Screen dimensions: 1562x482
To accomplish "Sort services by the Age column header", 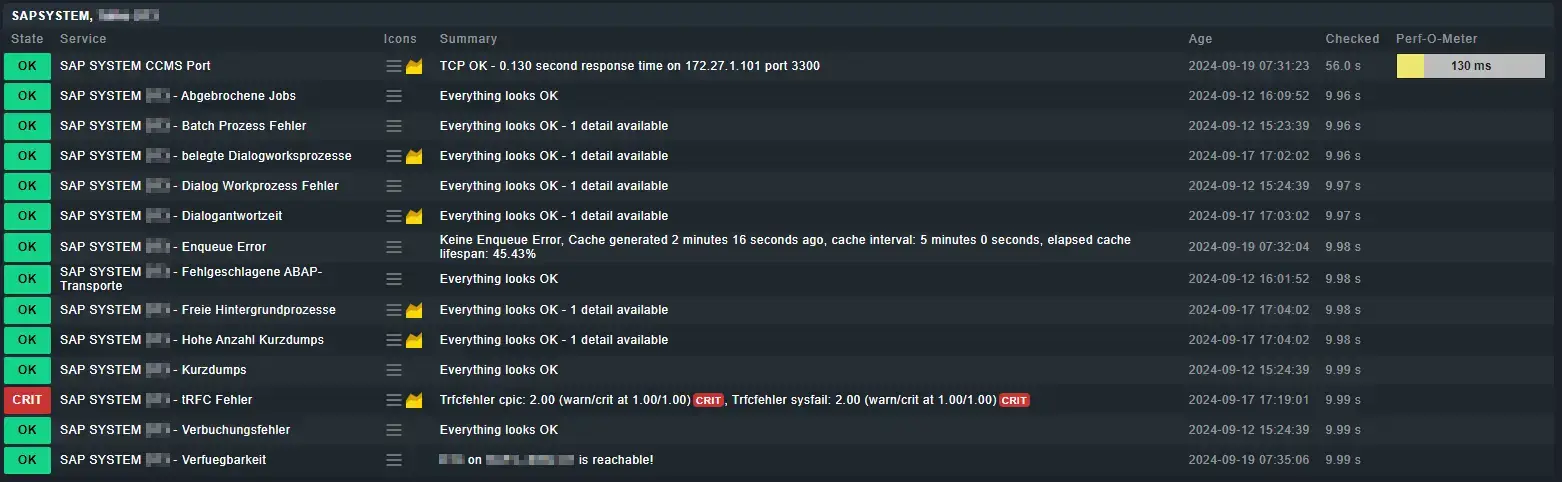I will [x=1200, y=39].
